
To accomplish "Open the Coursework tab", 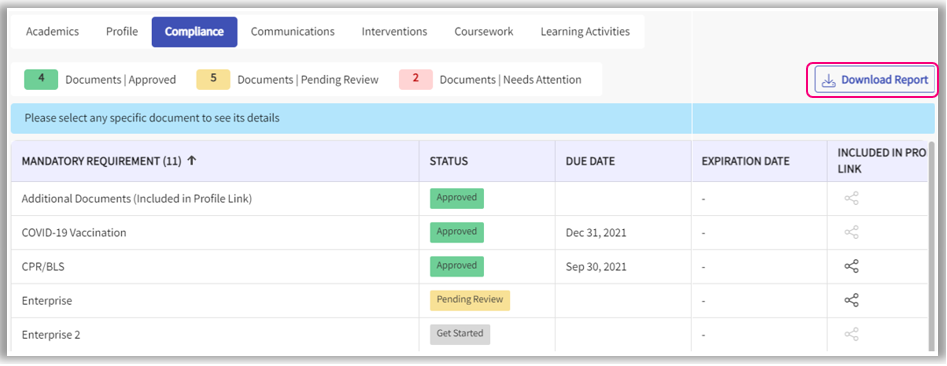I will point(484,31).
